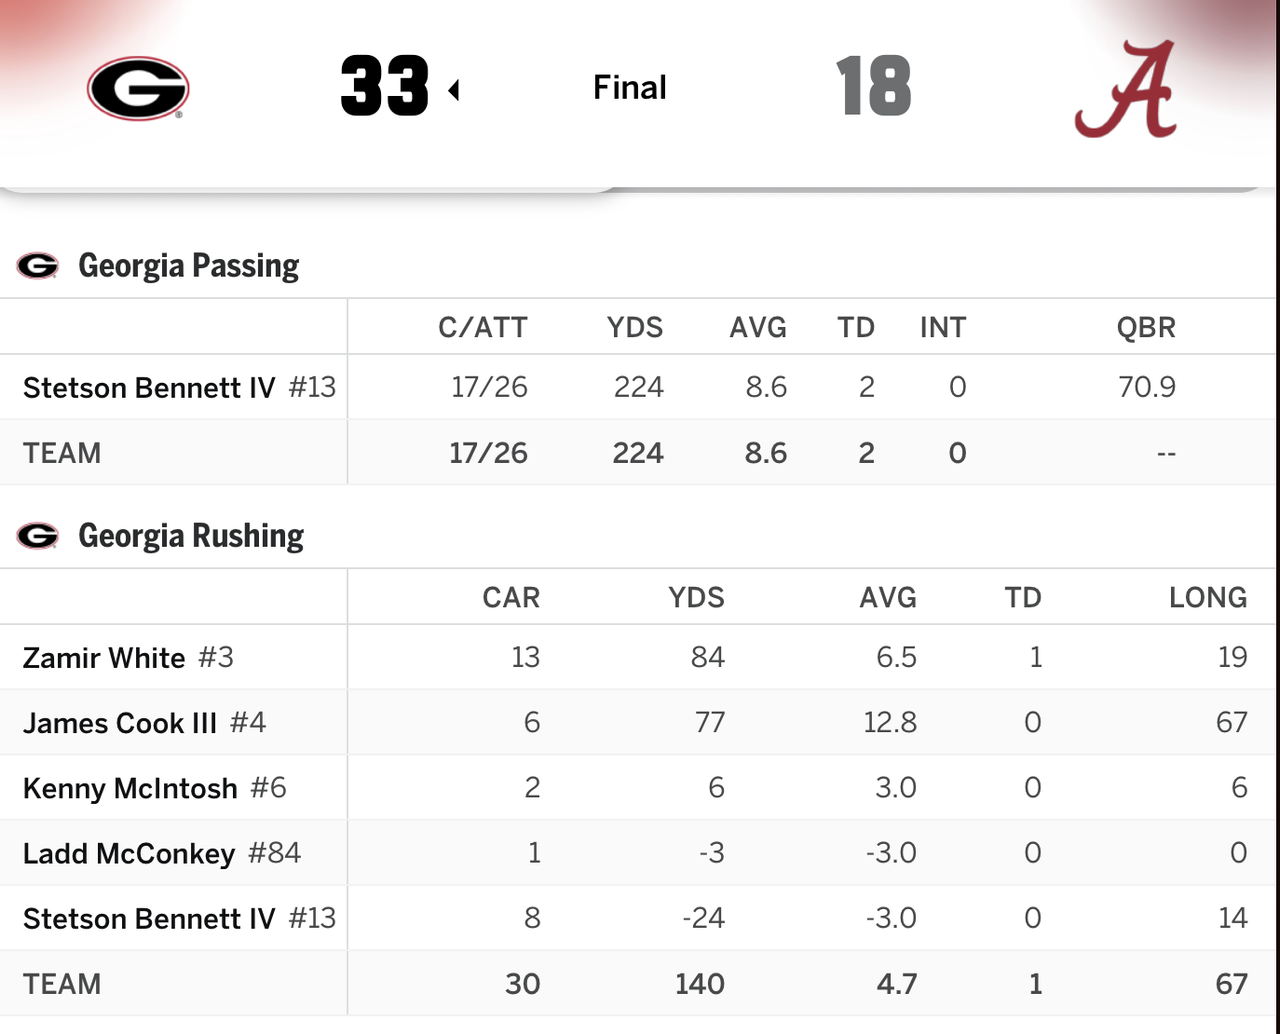Click the CAR column header
The width and height of the screenshot is (1280, 1034).
pos(511,598)
